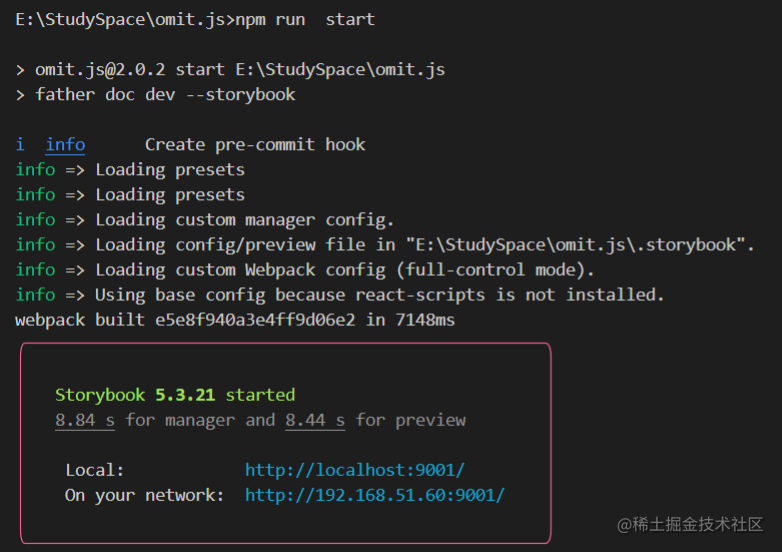This screenshot has height=552, width=782.
Task: Click the 'On your network:' label
Action: (145, 495)
